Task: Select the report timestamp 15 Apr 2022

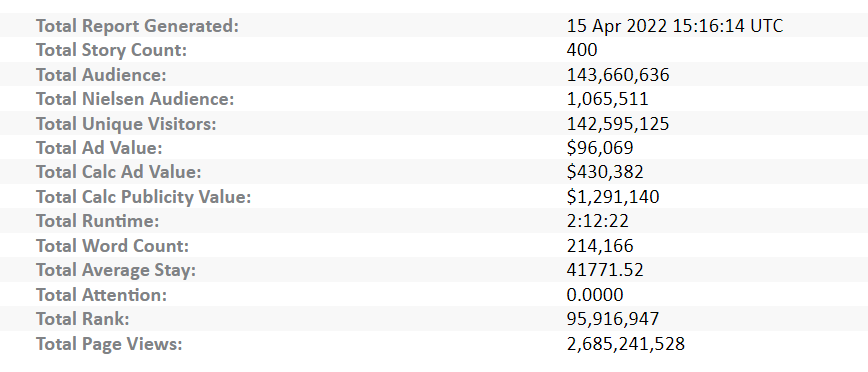Action: point(675,26)
